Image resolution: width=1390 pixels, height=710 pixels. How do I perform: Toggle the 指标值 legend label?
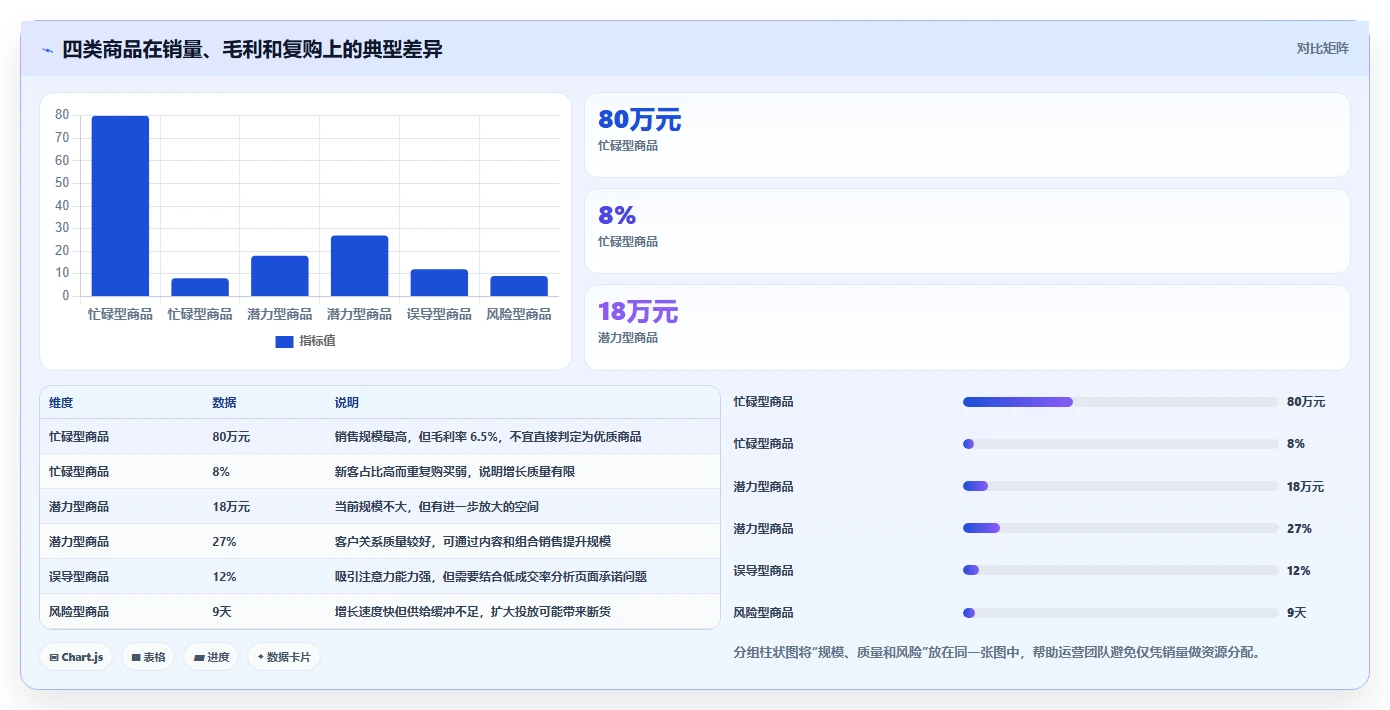(x=317, y=341)
